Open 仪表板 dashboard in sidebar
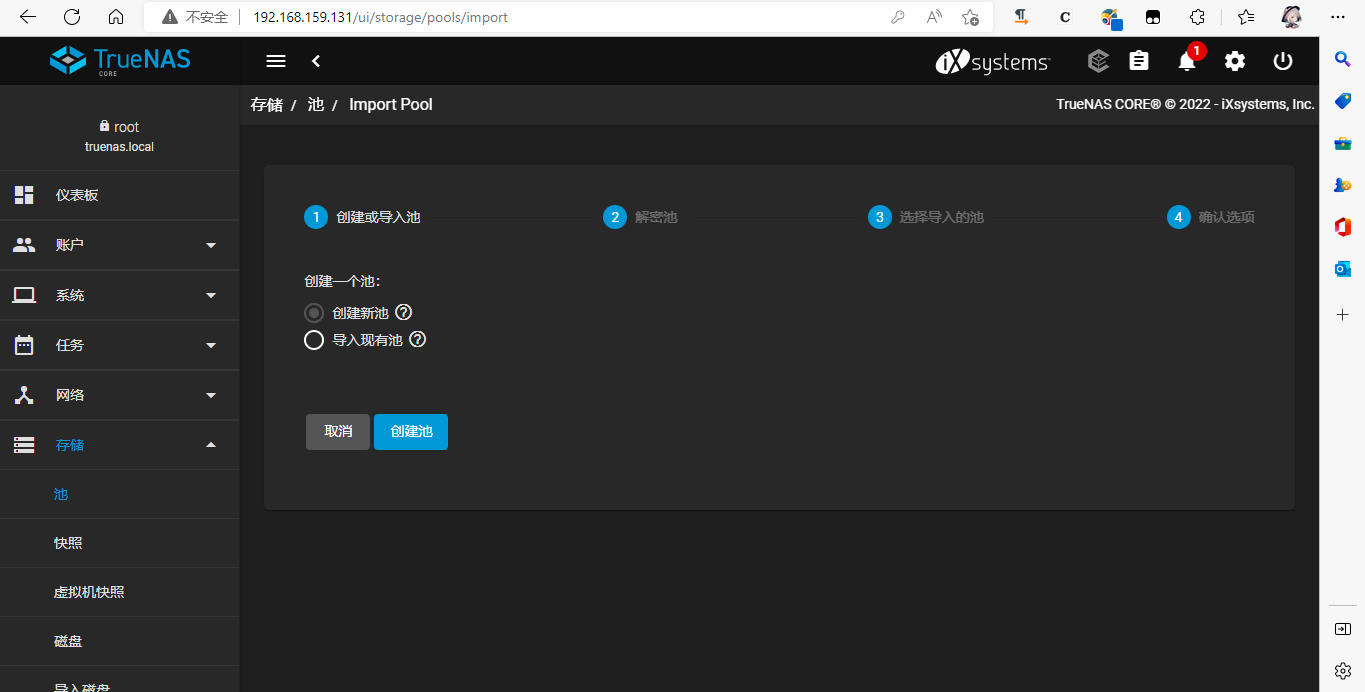1365x692 pixels. click(77, 195)
